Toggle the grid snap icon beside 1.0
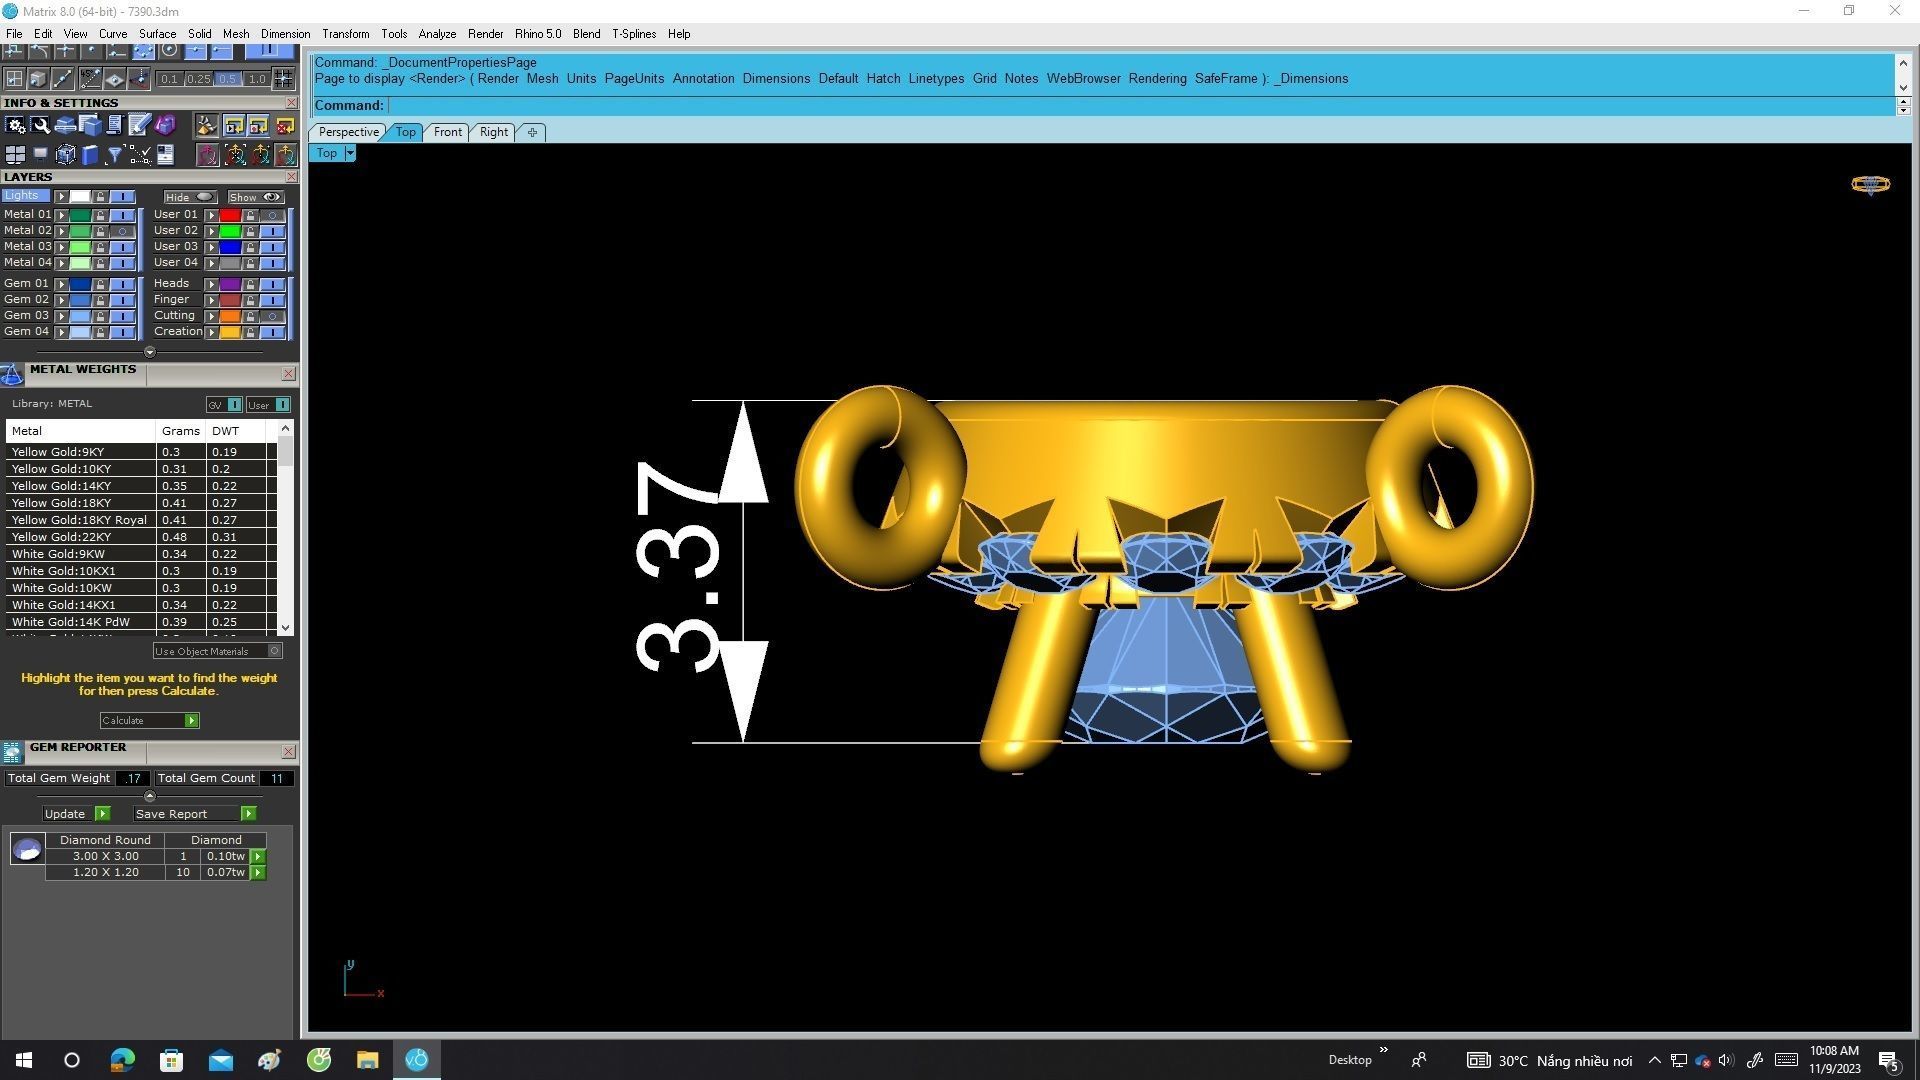 284,79
